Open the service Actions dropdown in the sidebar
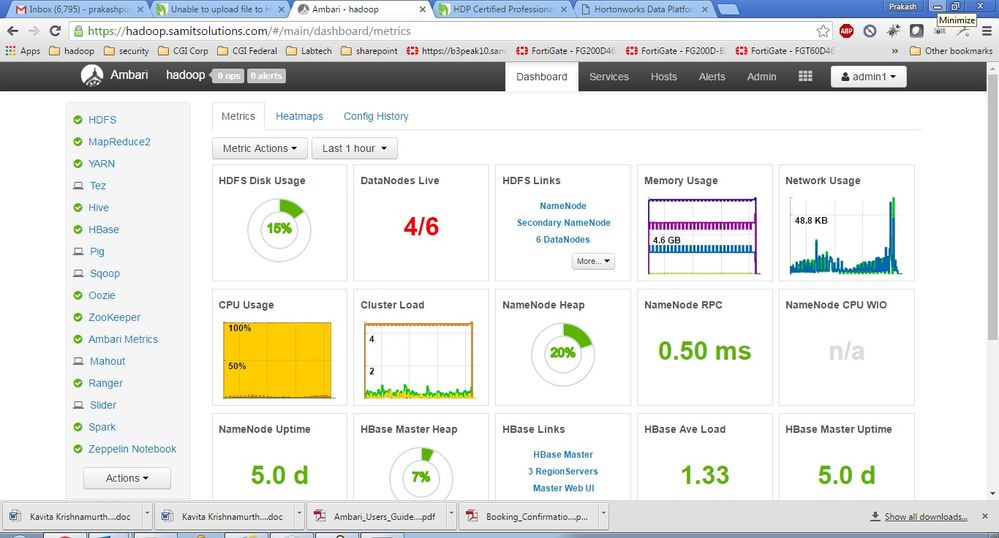 (127, 478)
